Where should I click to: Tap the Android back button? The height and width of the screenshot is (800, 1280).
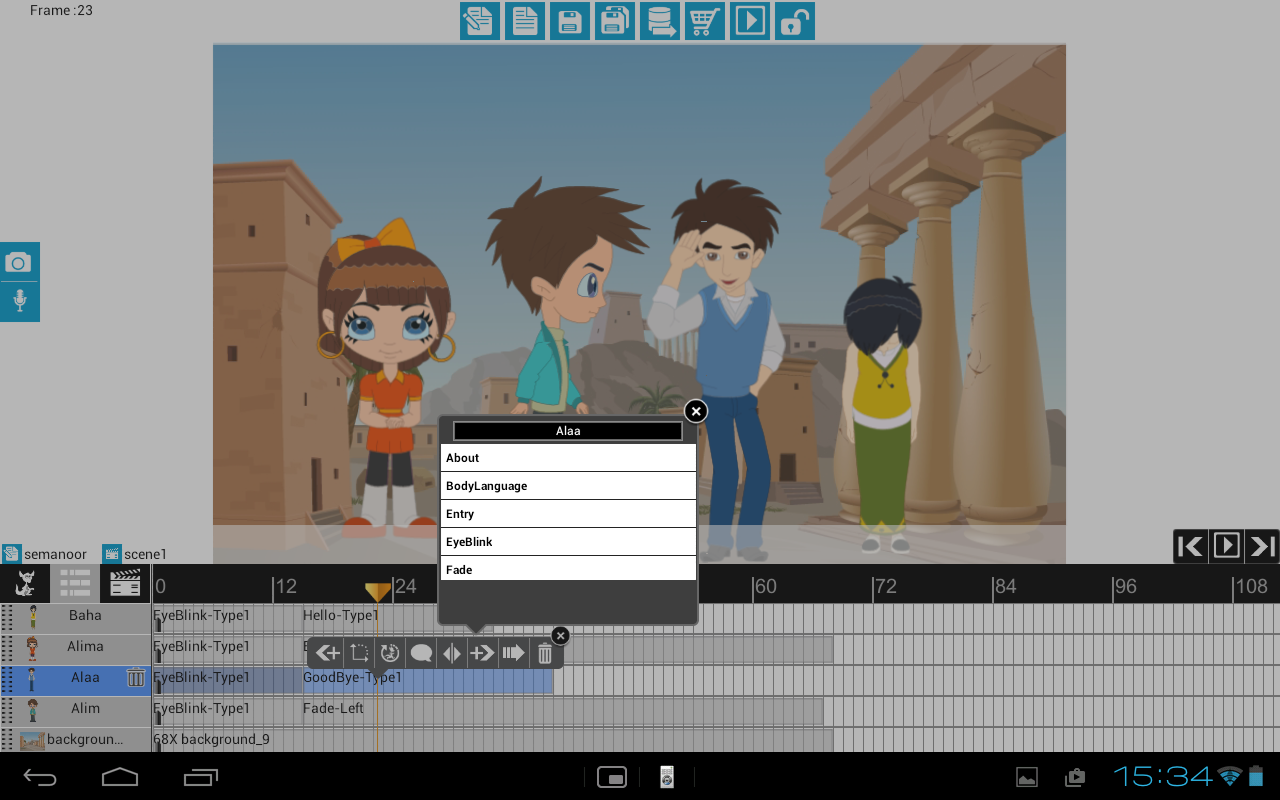pos(41,776)
